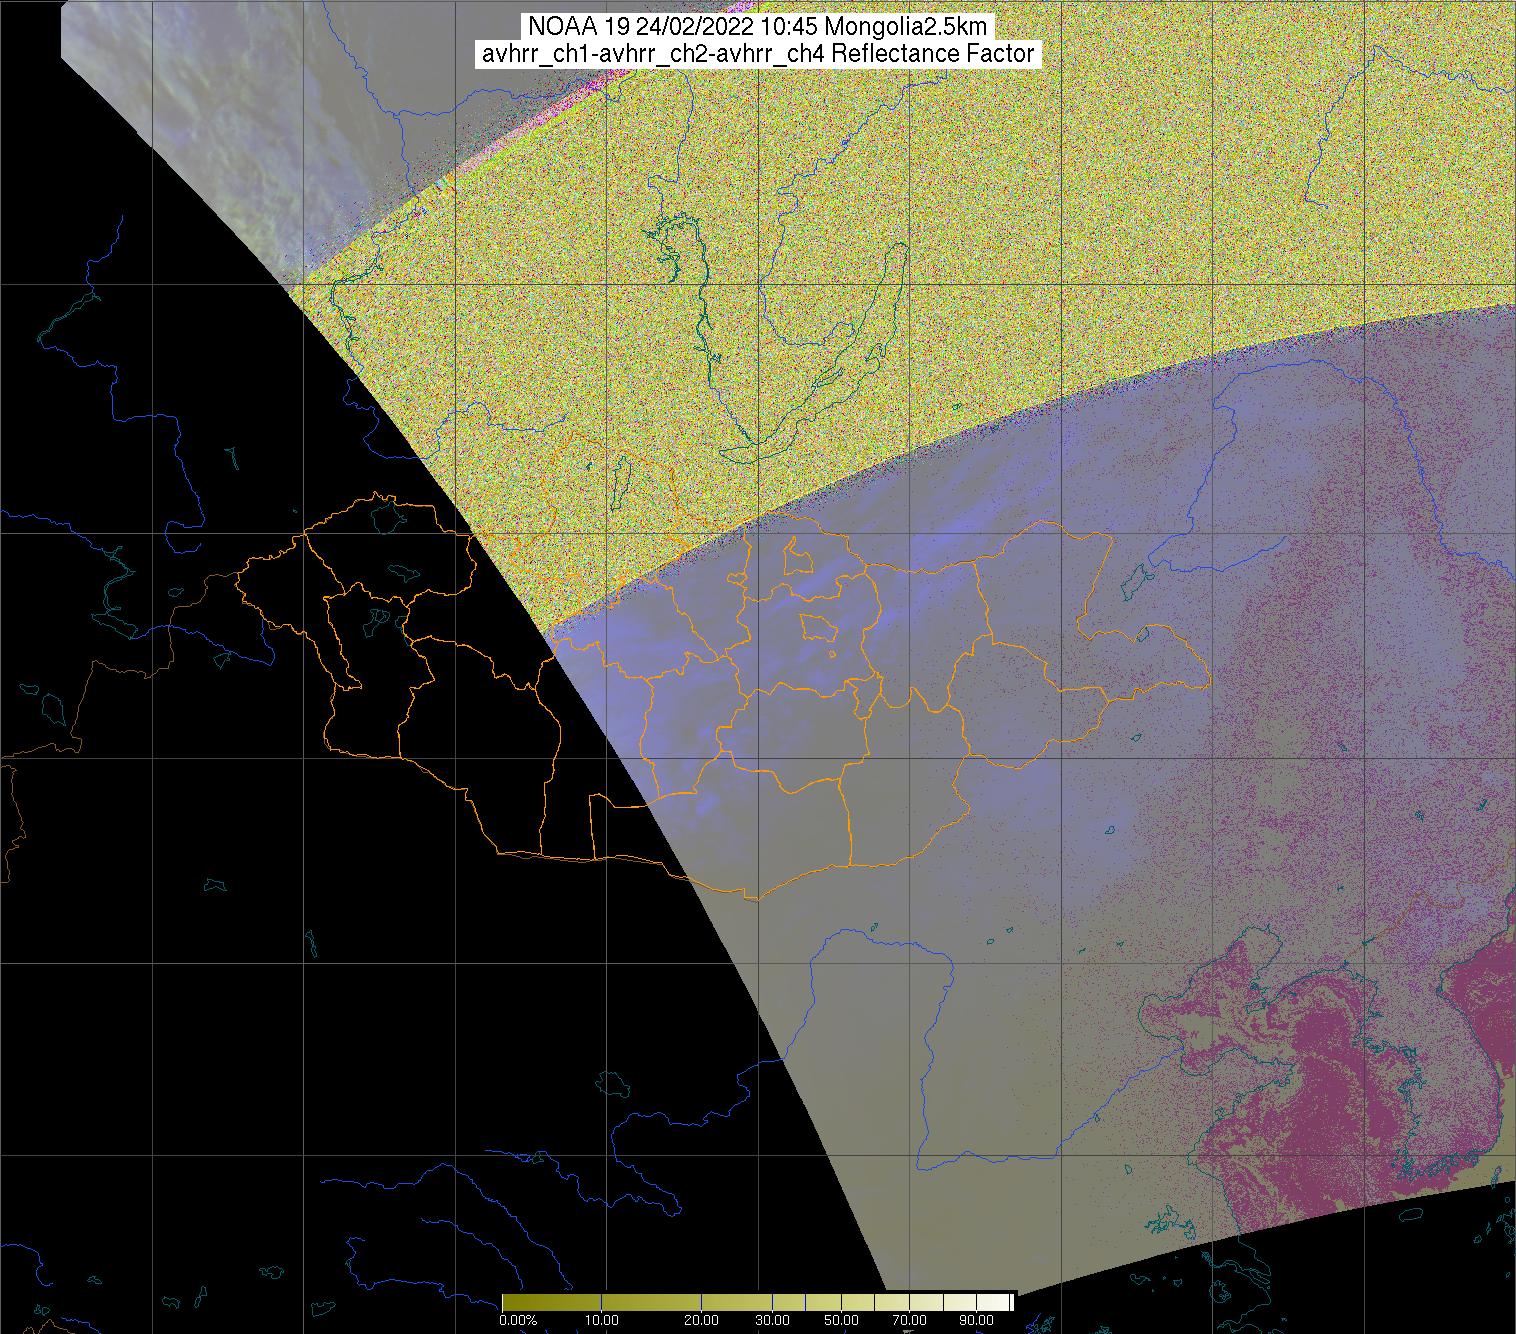Click the 0.00% label on the color scale
1516x1334 pixels.
[x=517, y=1320]
